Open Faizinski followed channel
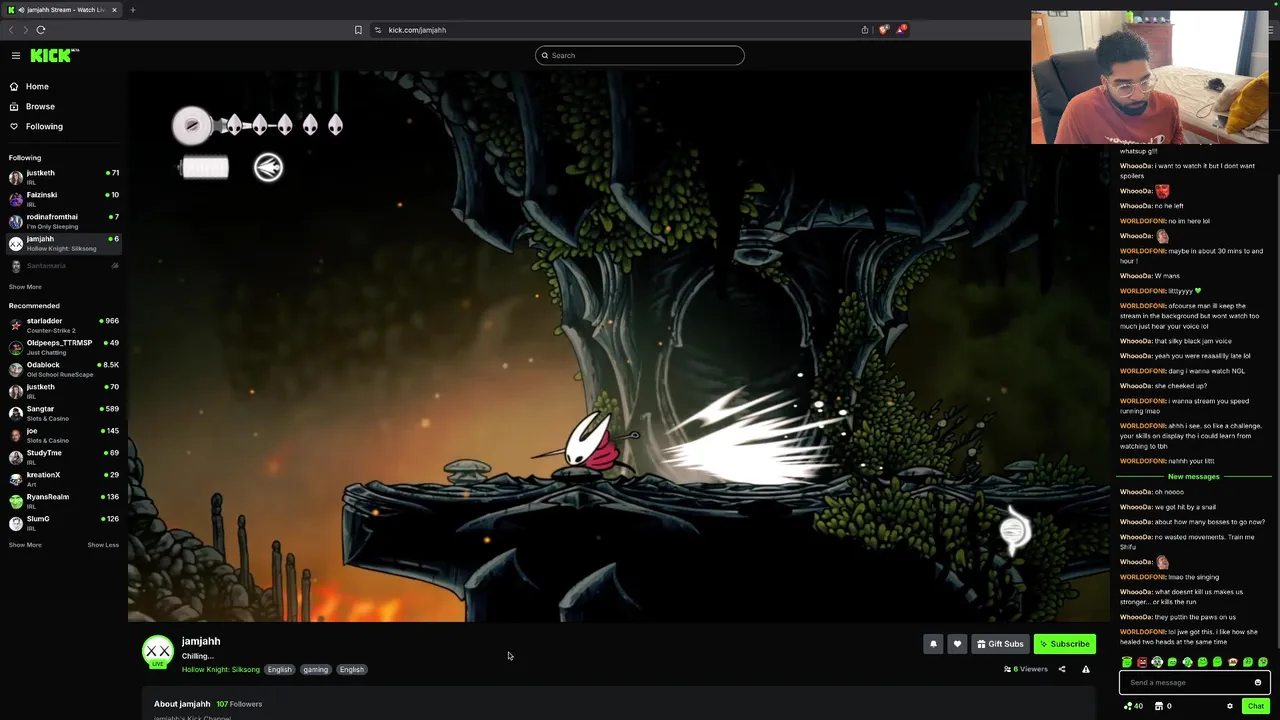The image size is (1280, 720). pos(63,199)
